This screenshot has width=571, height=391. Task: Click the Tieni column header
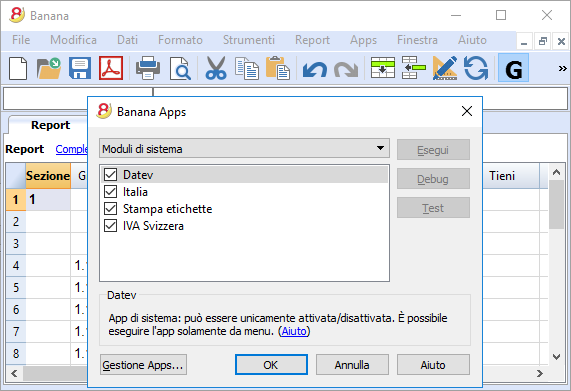511,175
